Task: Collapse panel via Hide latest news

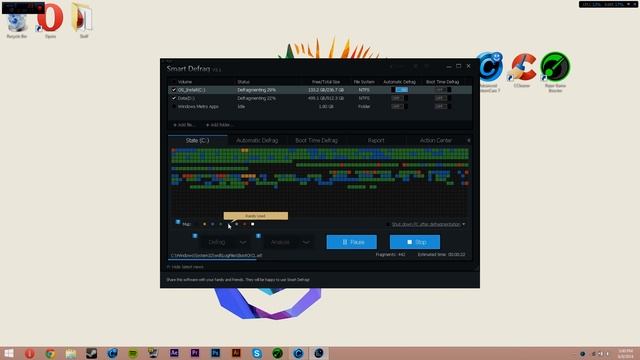Action: tap(185, 267)
